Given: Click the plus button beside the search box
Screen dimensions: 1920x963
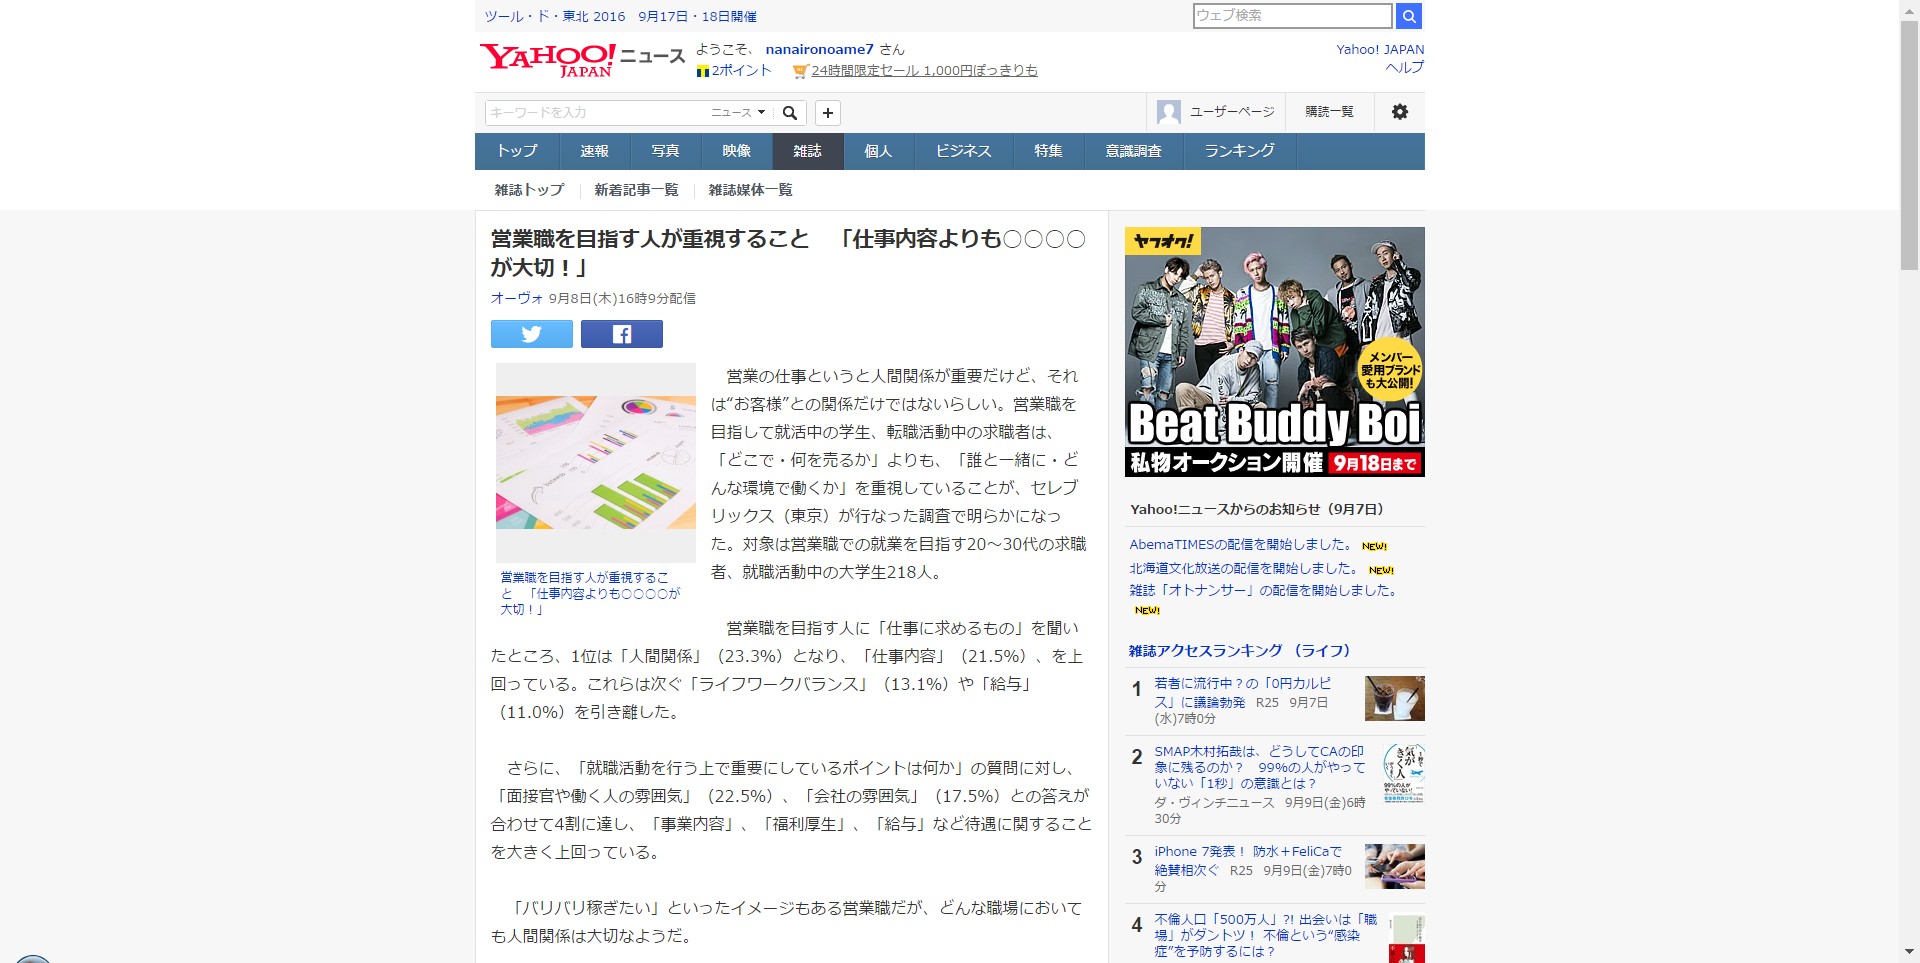Looking at the screenshot, I should click(828, 113).
